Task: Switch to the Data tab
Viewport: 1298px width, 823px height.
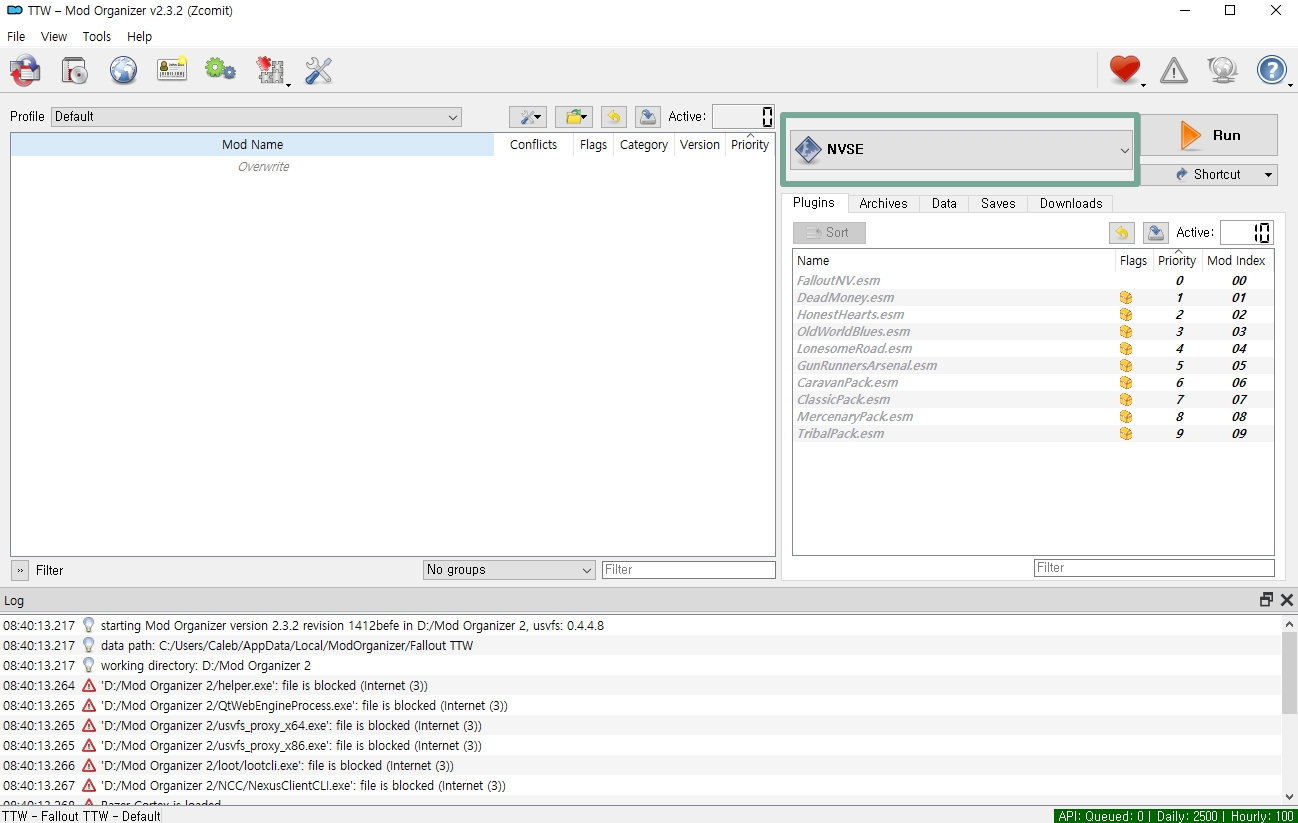Action: 944,203
